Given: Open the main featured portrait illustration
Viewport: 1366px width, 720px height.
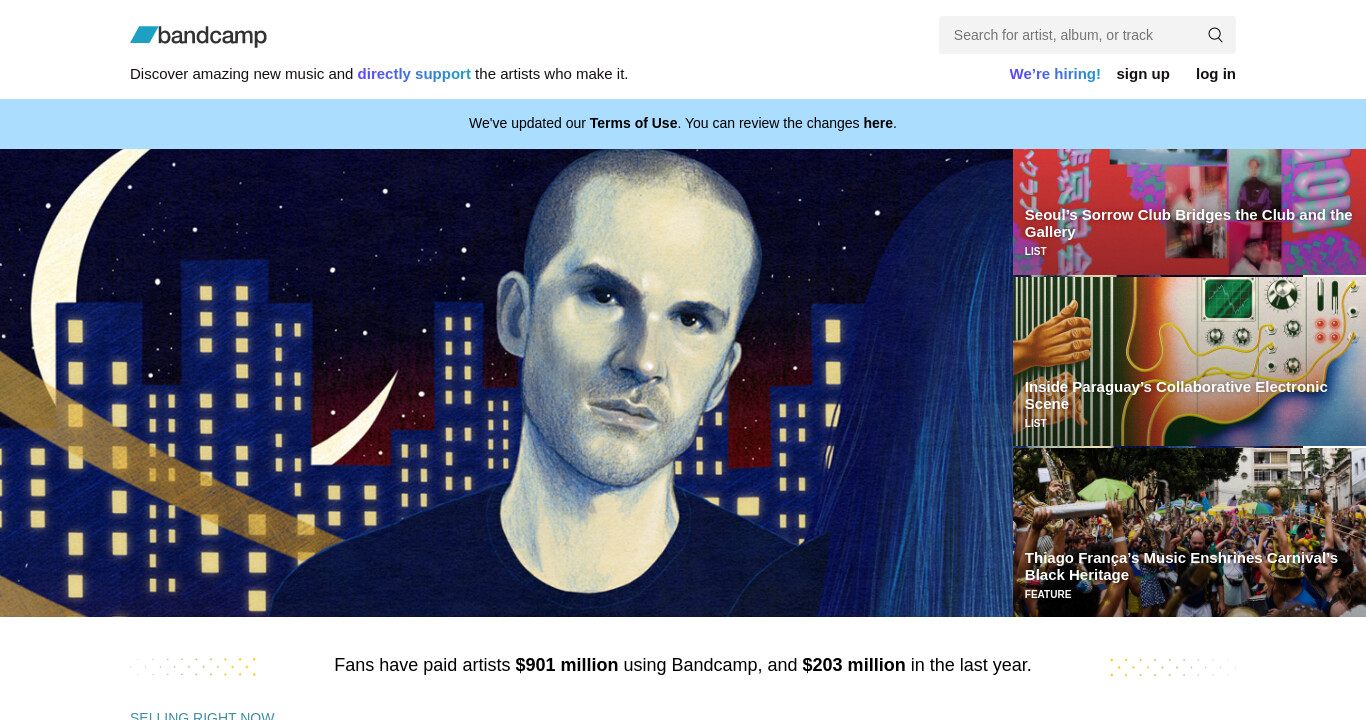Looking at the screenshot, I should pyautogui.click(x=506, y=383).
